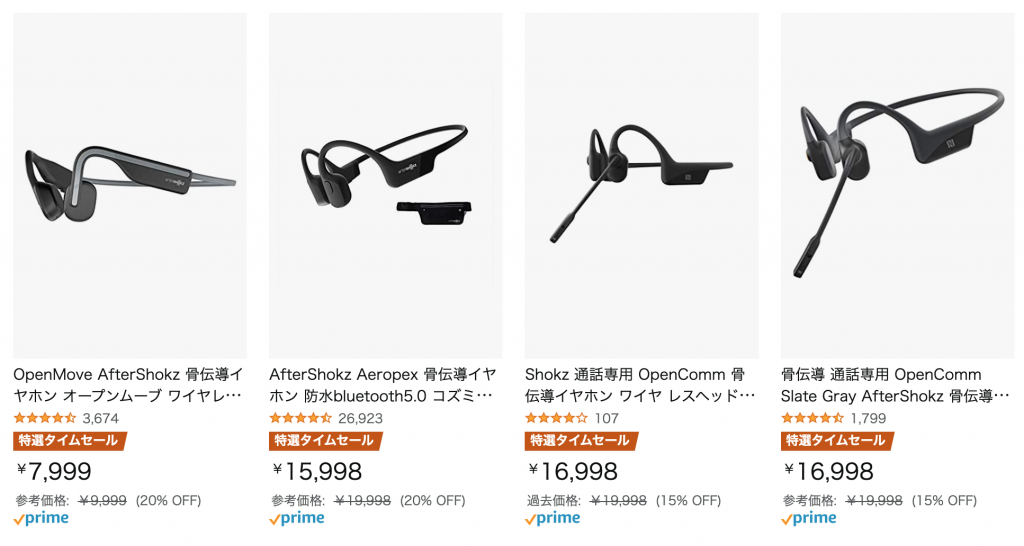View the 3,674 customer reviews
Image resolution: width=1024 pixels, height=546 pixels.
(x=101, y=418)
